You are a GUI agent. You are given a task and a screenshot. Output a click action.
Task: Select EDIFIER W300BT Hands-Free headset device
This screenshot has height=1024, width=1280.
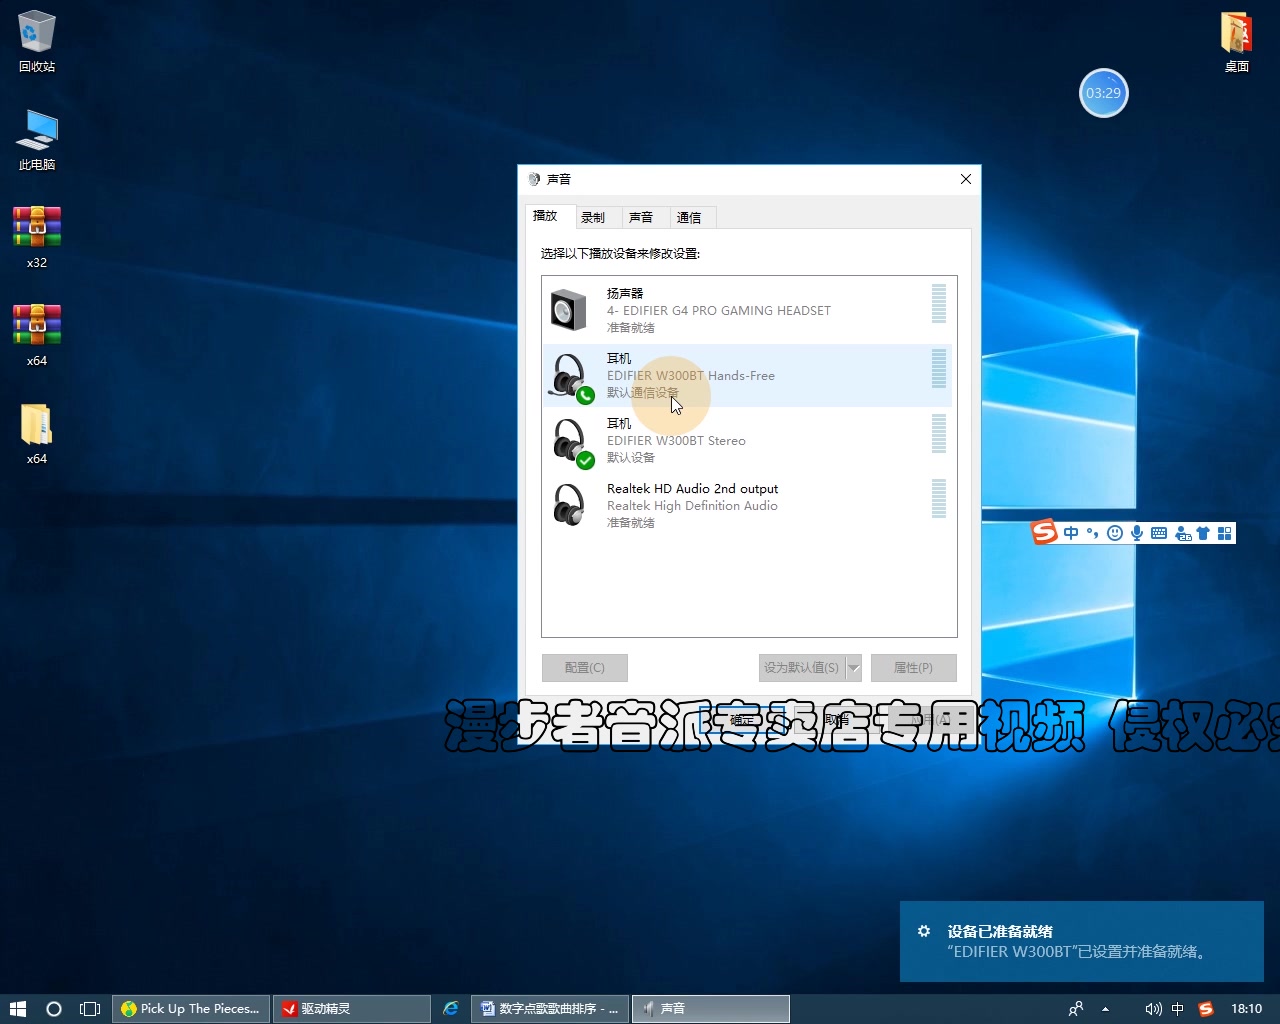[x=748, y=375]
